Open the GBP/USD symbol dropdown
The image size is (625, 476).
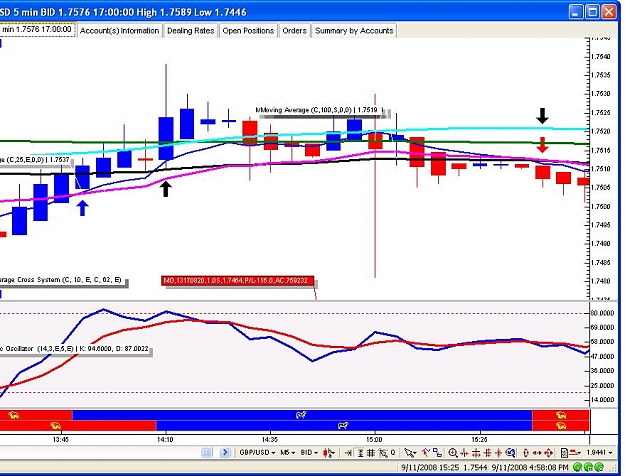tap(257, 452)
